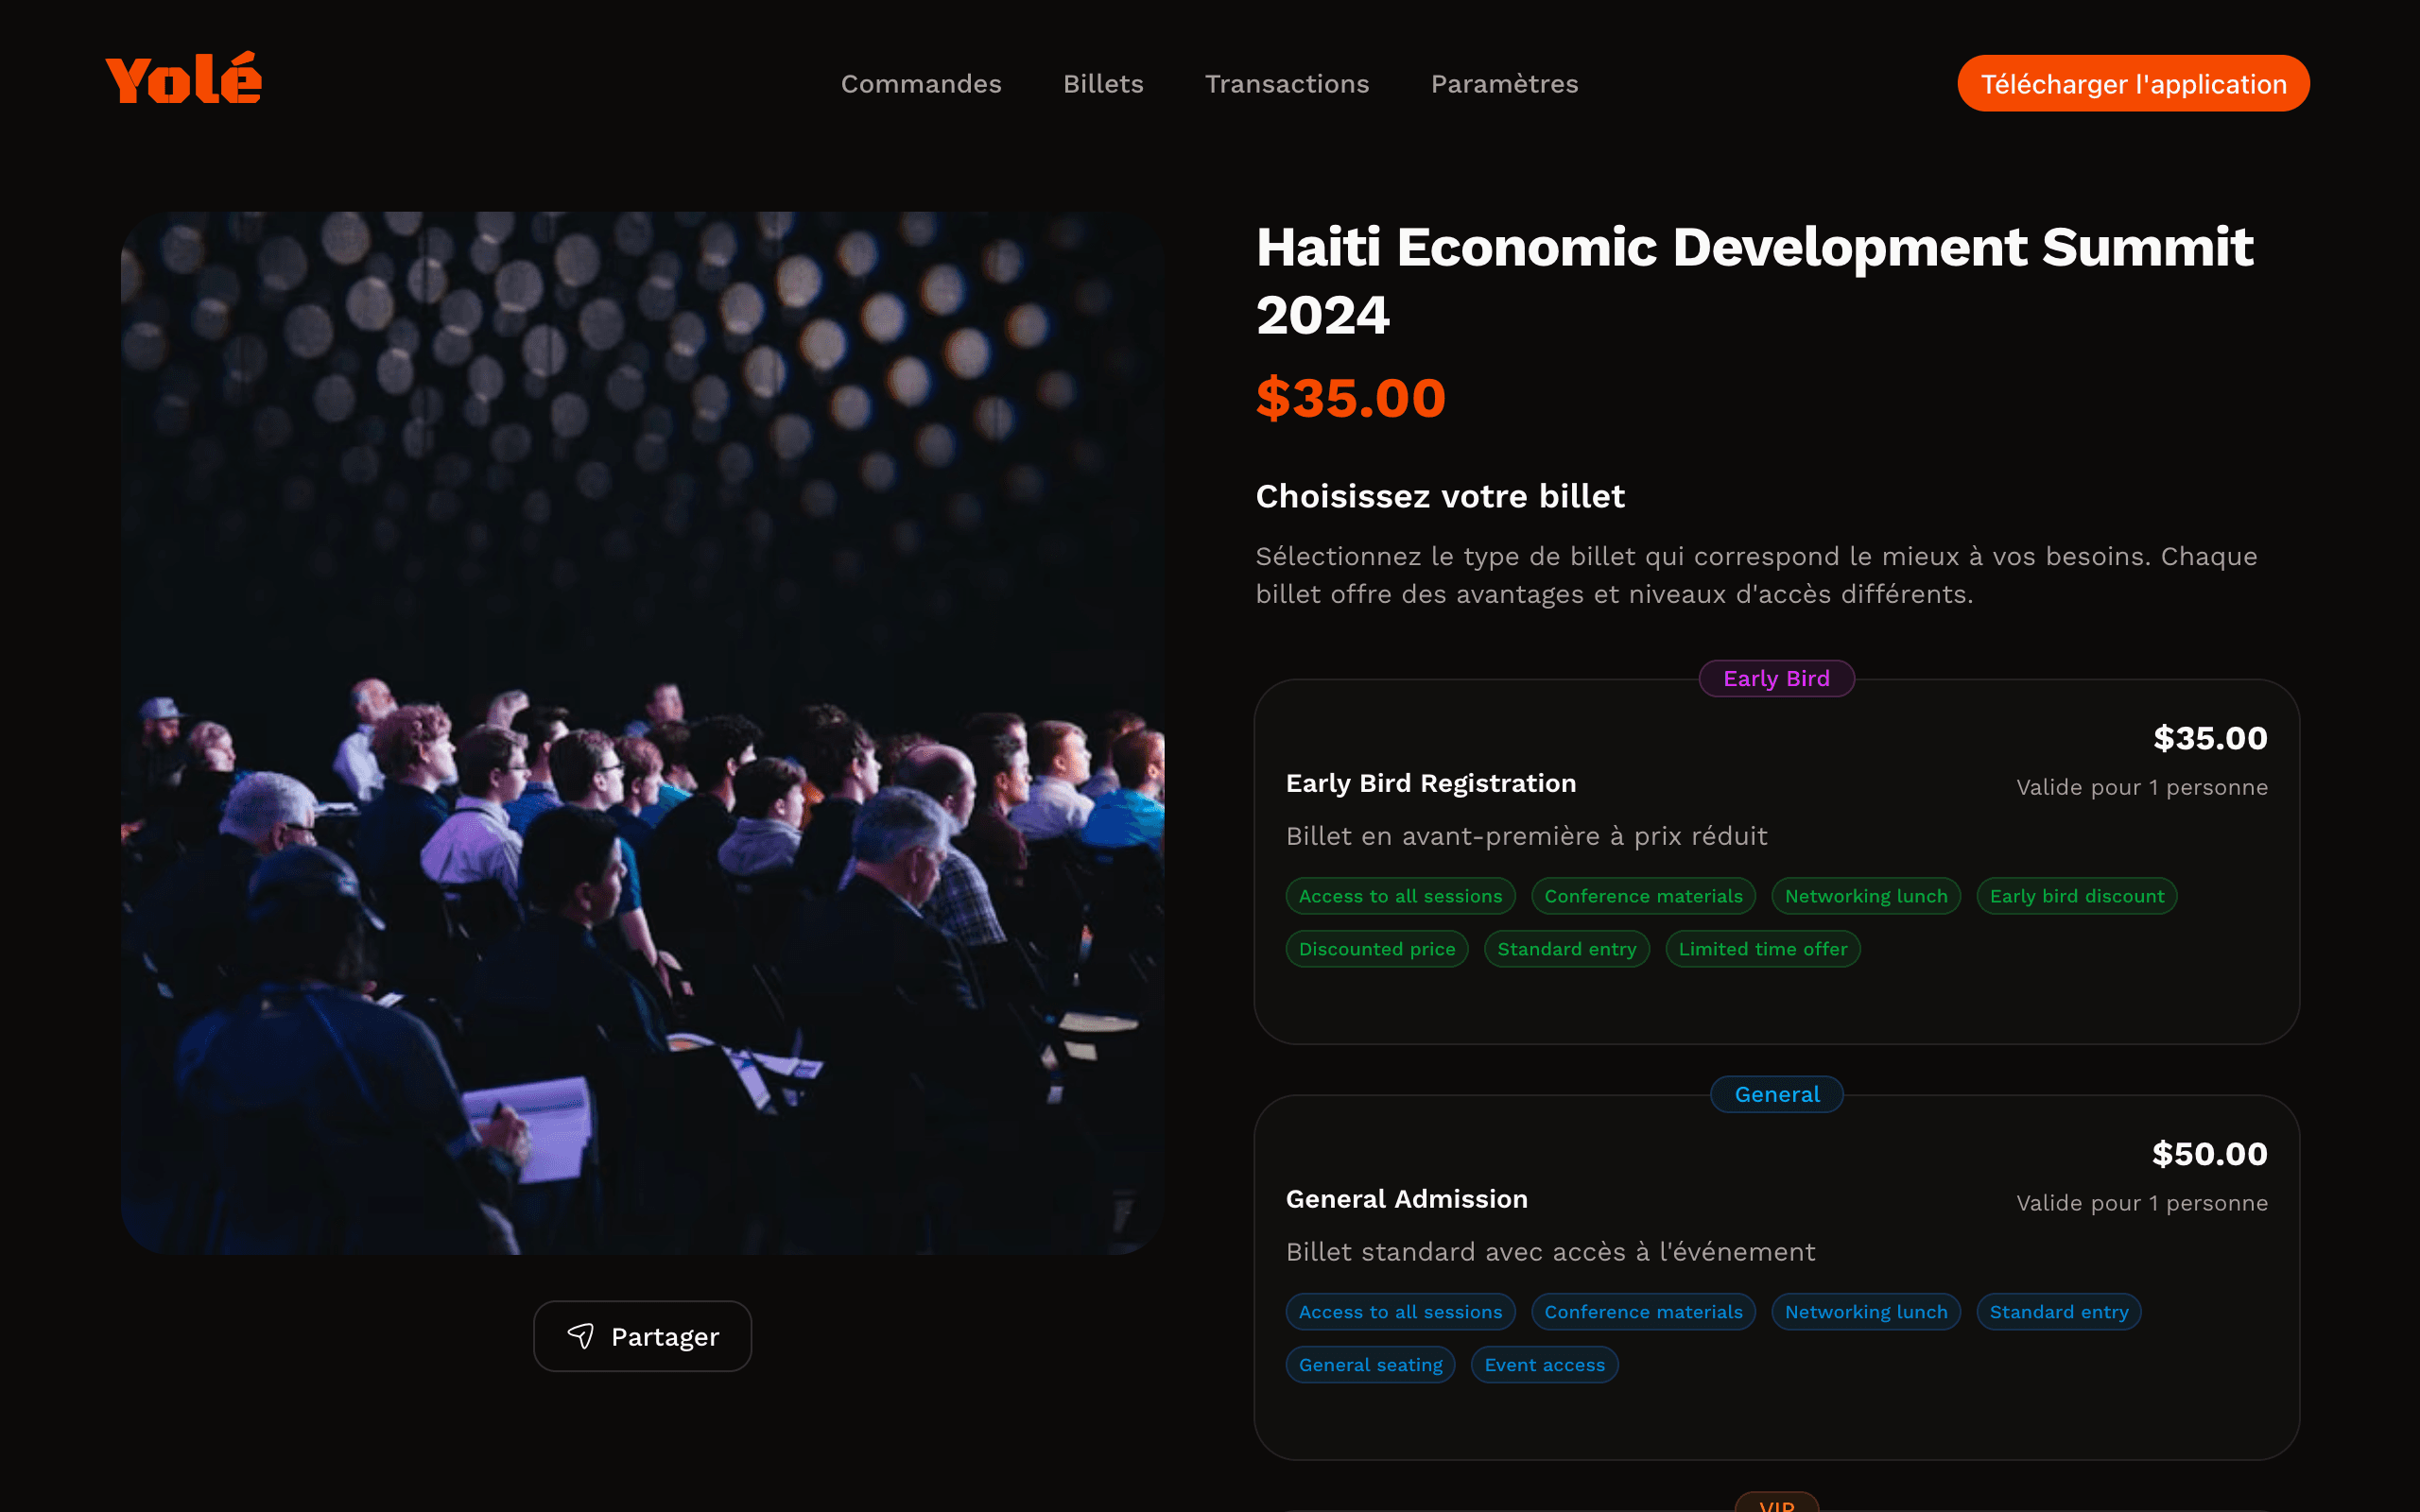The width and height of the screenshot is (2420, 1512).
Task: Click the partially visible VIP badge
Action: point(1776,1503)
